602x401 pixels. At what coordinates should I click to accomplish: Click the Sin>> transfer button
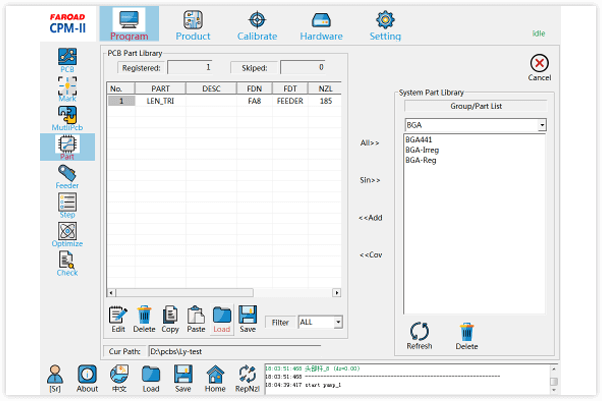(x=370, y=180)
